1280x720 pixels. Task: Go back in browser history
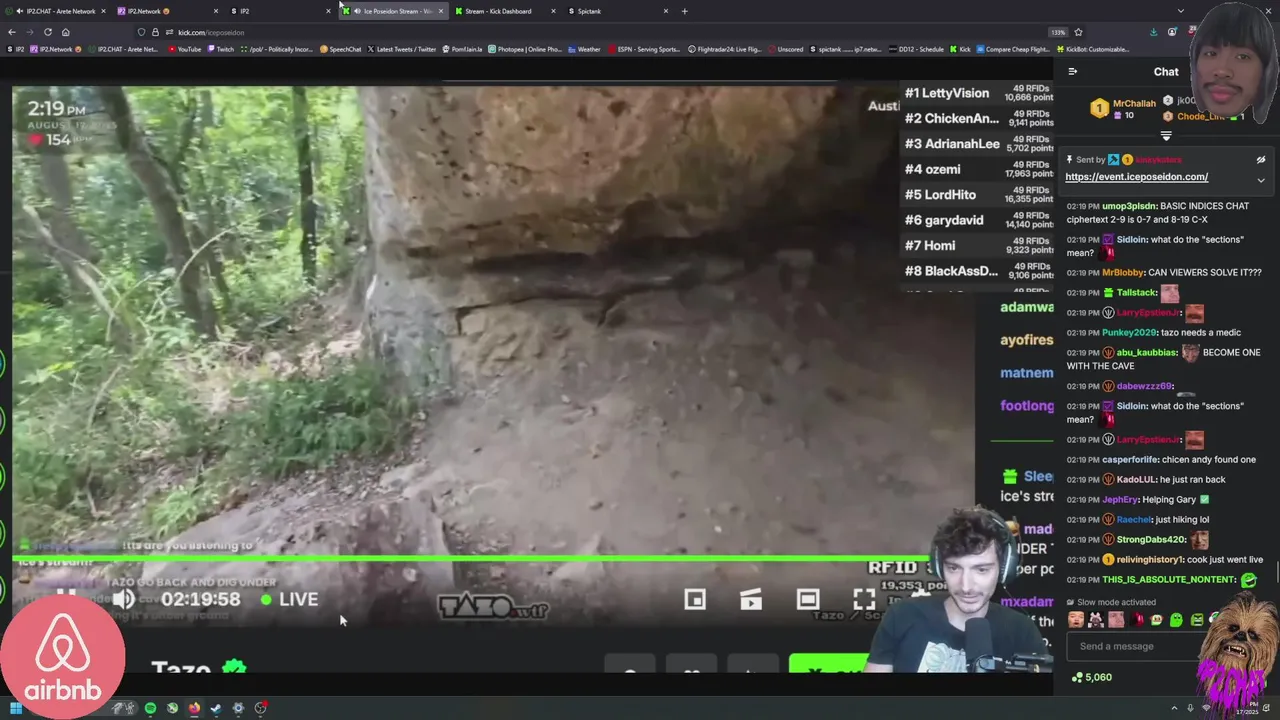click(x=12, y=32)
